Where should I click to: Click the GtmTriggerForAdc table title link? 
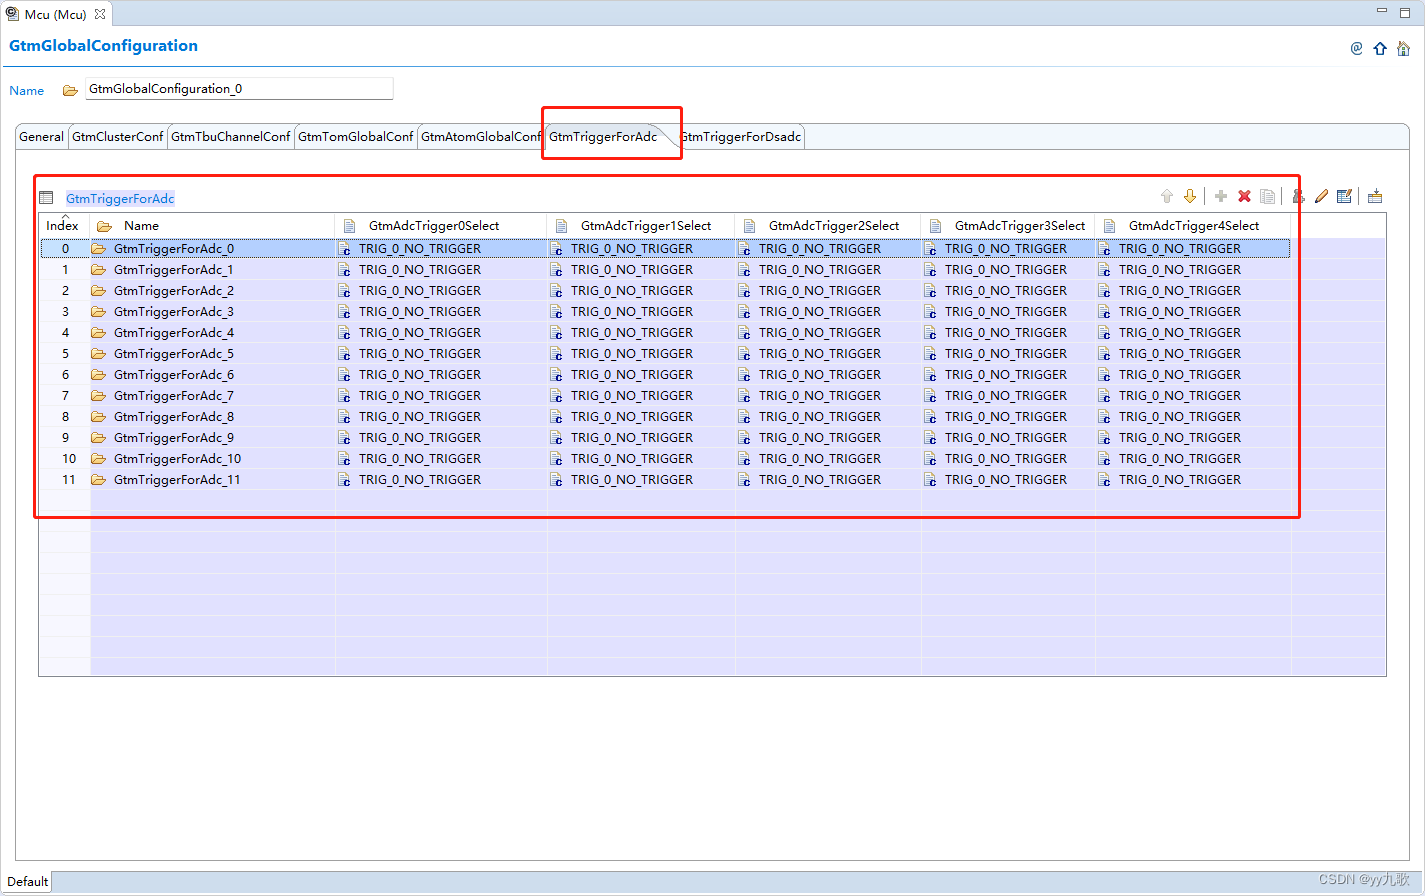pyautogui.click(x=120, y=199)
